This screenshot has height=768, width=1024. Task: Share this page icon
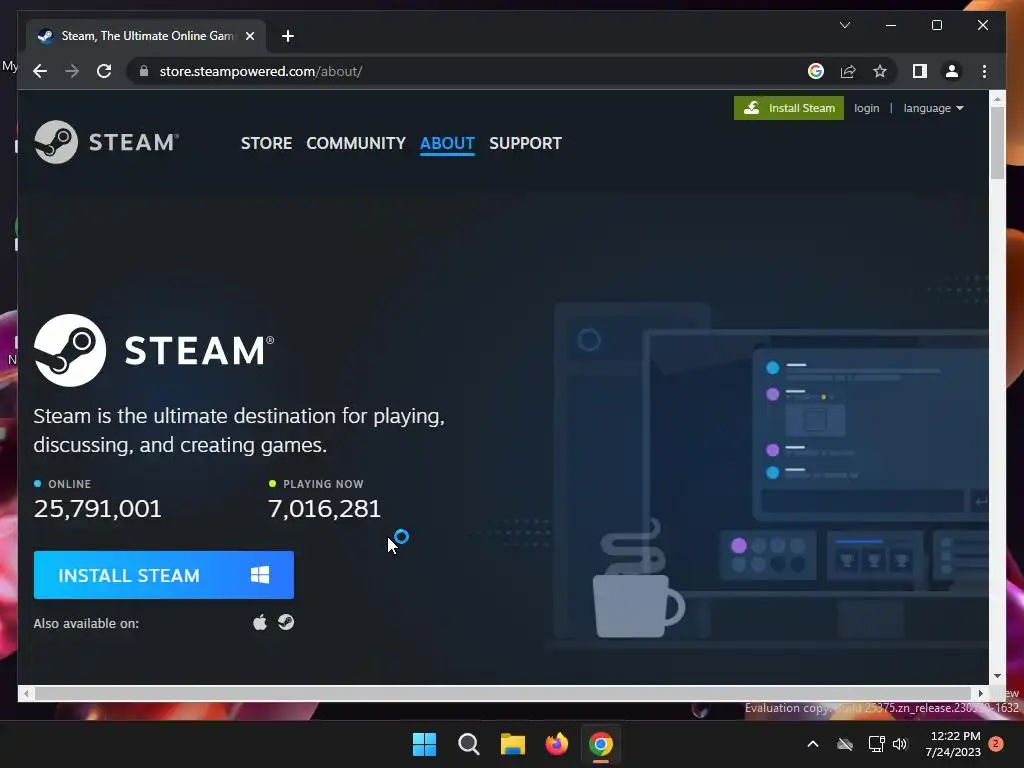pos(848,71)
